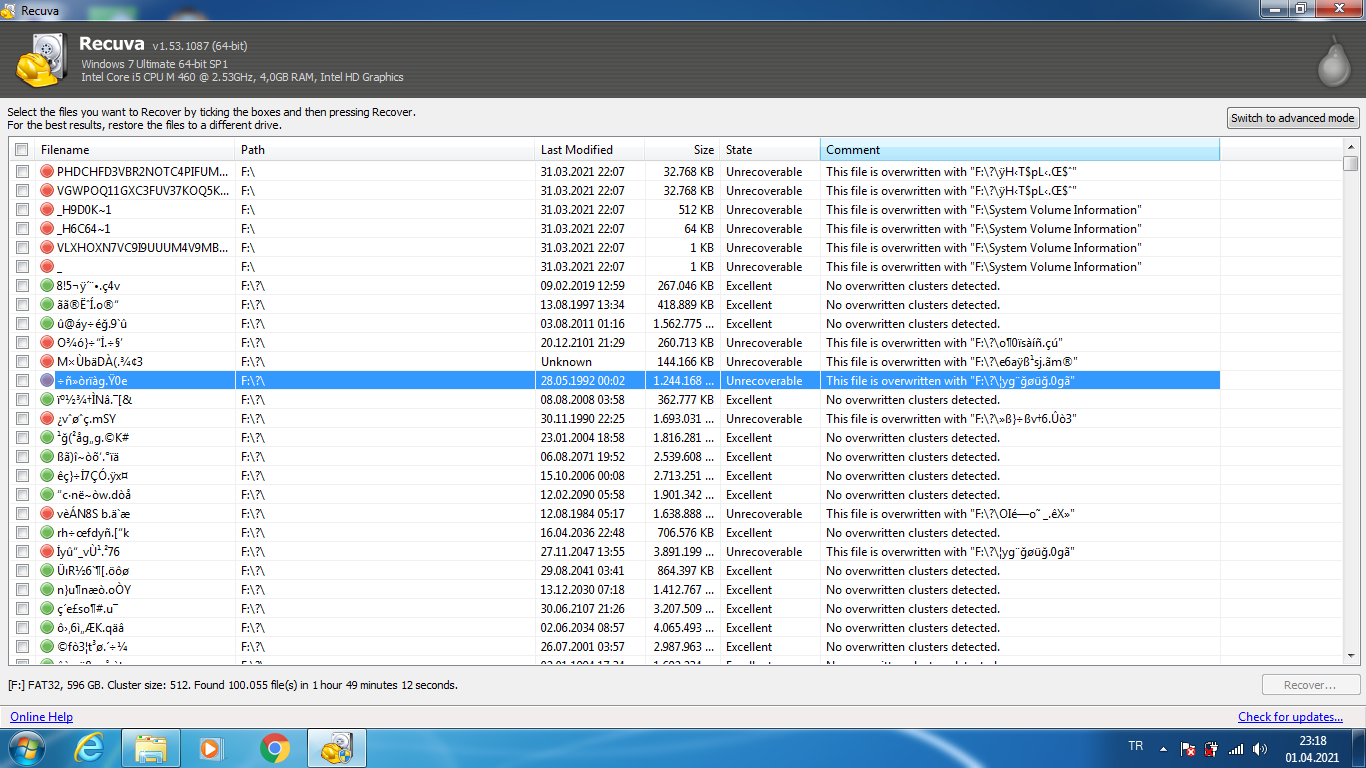Sort the list by Filename column header
The height and width of the screenshot is (768, 1366).
[x=135, y=150]
